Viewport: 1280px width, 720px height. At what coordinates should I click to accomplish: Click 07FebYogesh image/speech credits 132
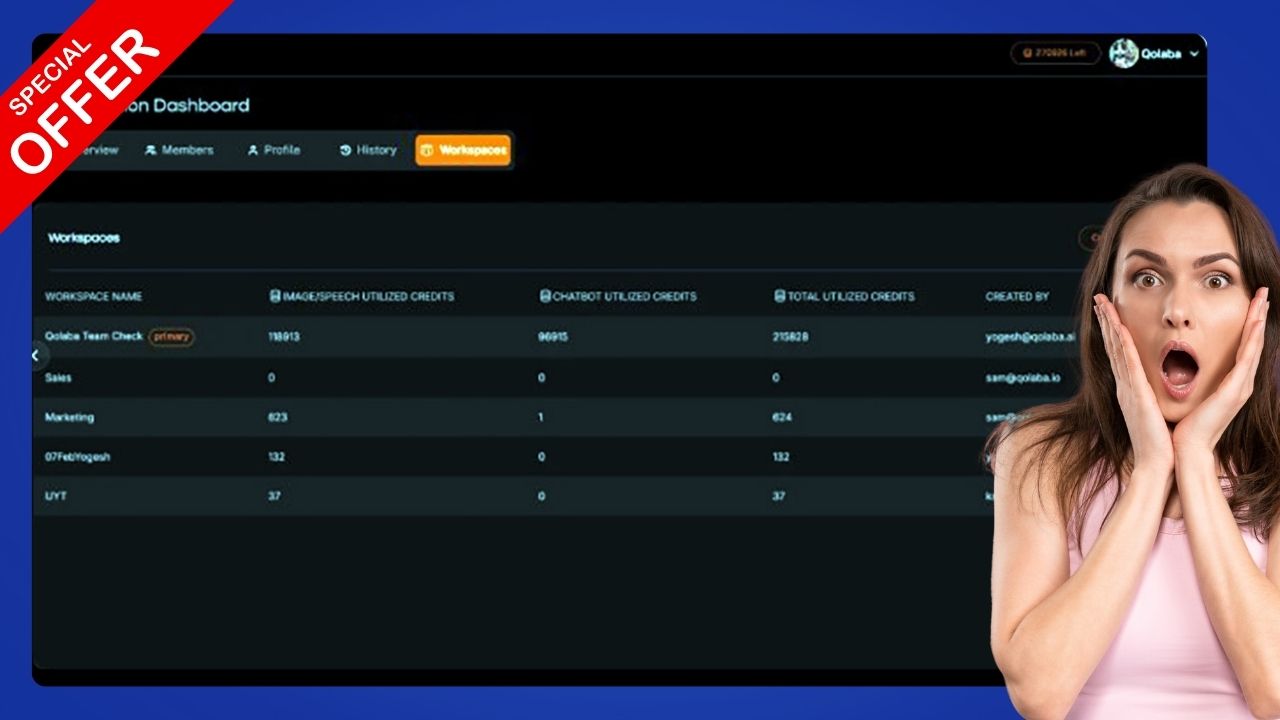[x=277, y=457]
